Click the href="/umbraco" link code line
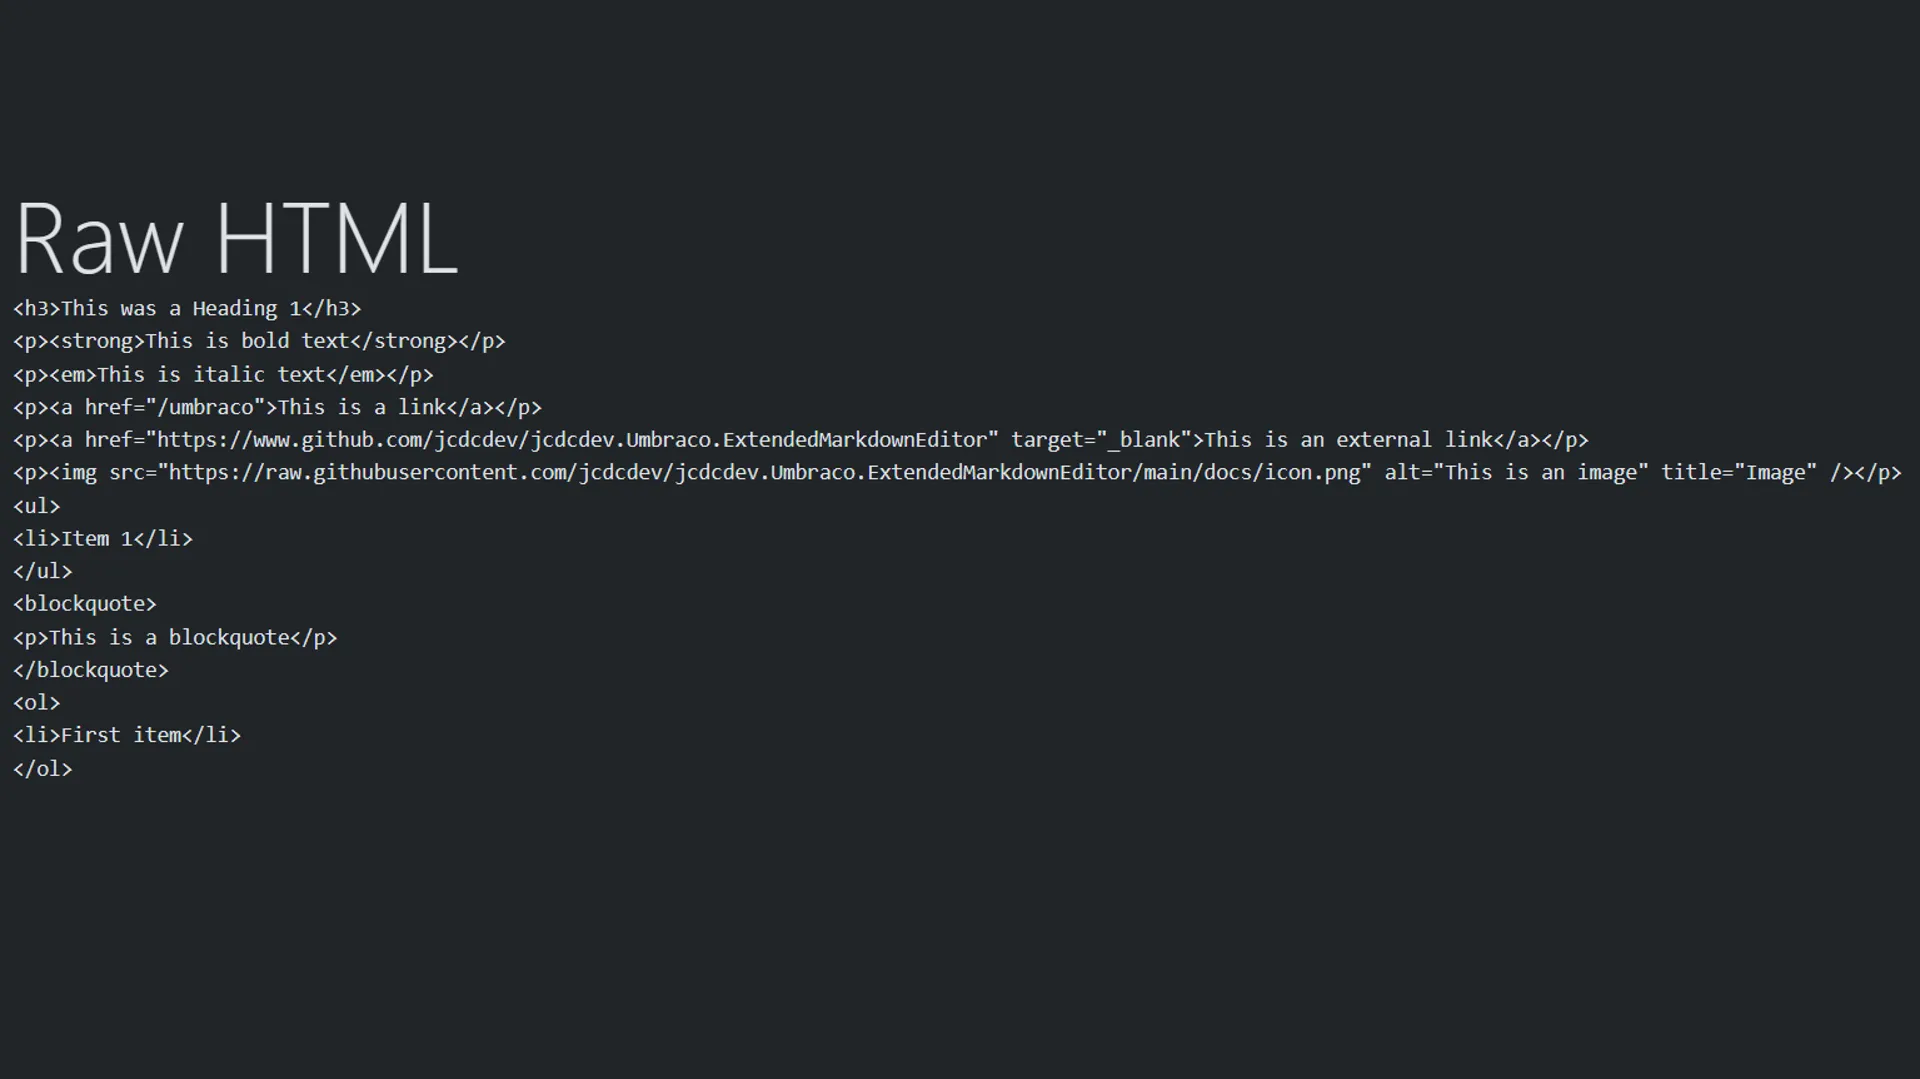Image resolution: width=1920 pixels, height=1079 pixels. [x=277, y=408]
